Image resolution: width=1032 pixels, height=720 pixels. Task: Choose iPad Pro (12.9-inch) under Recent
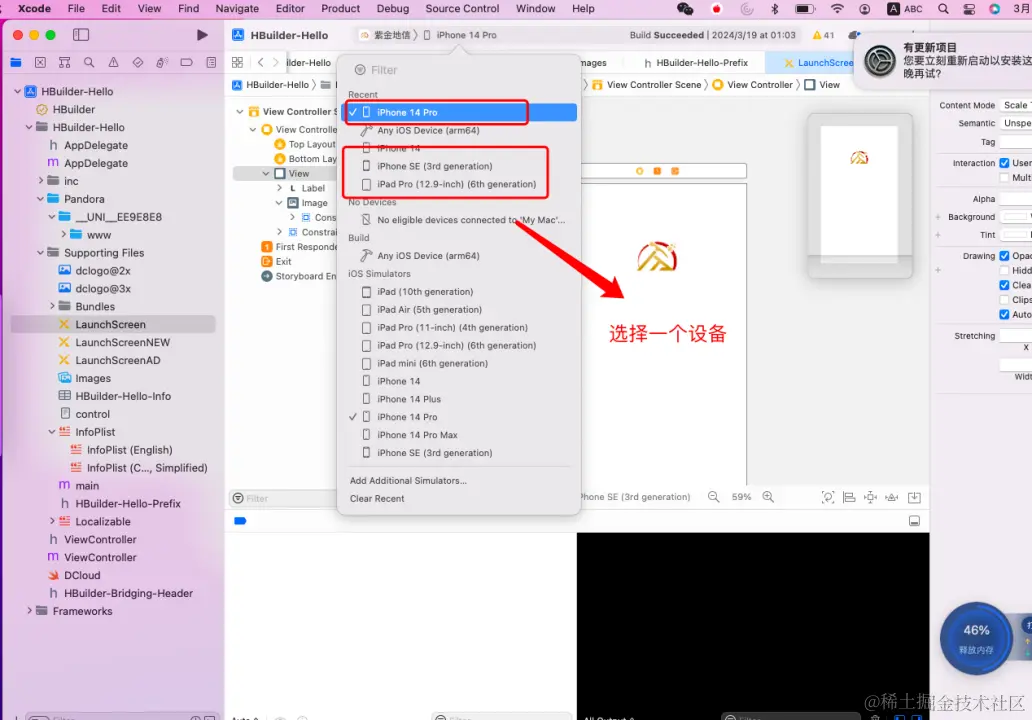click(x=458, y=184)
